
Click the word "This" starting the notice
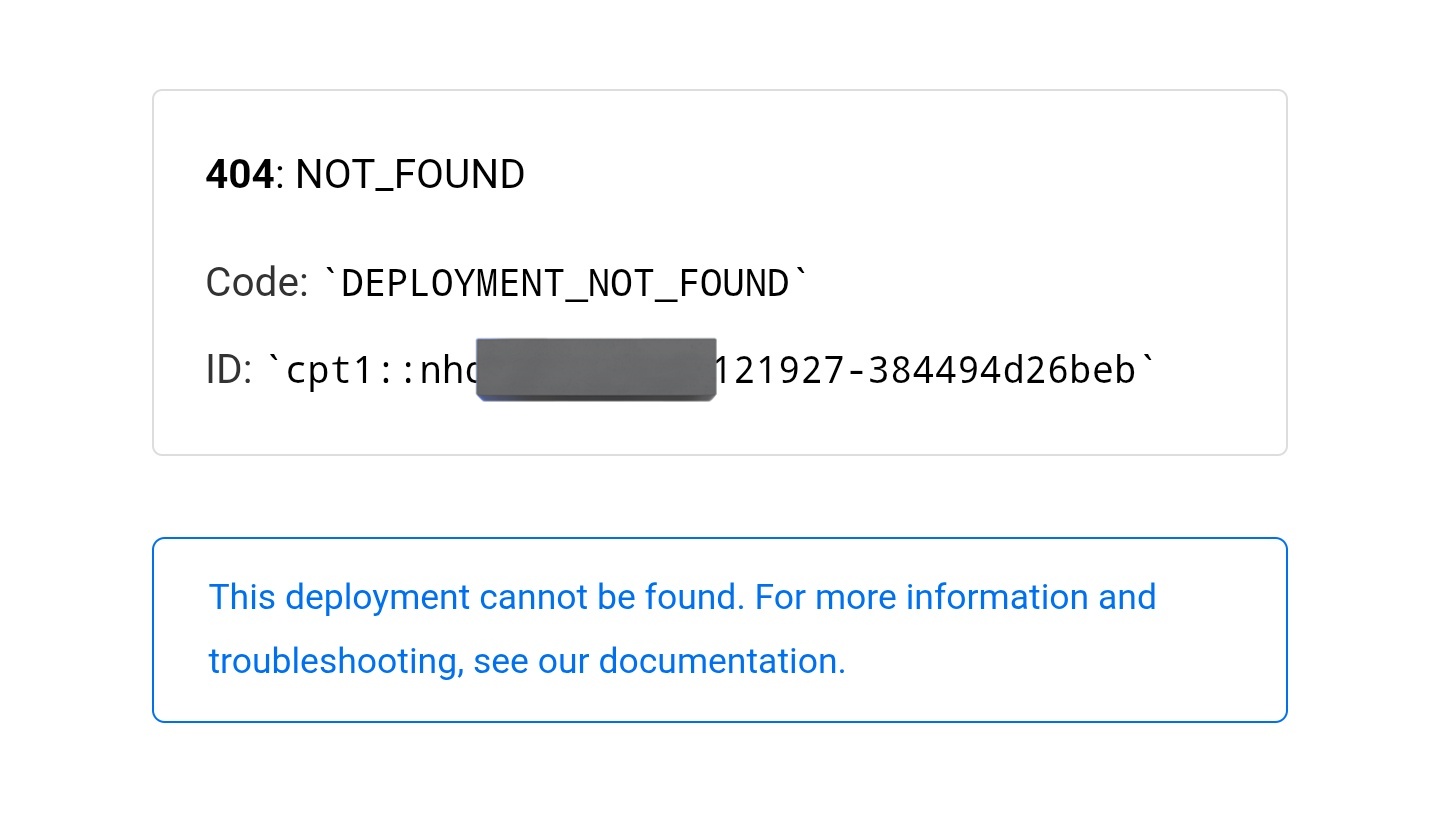click(x=242, y=597)
